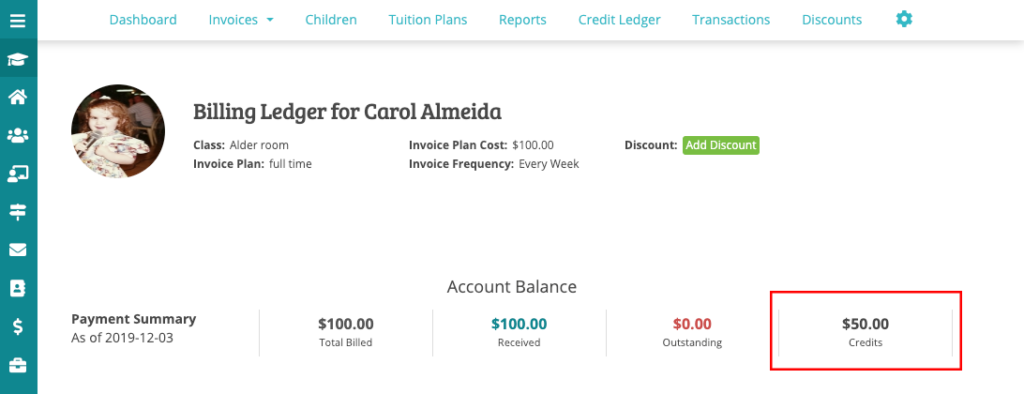1024x394 pixels.
Task: Open the contact book sidebar icon
Action: (x=18, y=288)
